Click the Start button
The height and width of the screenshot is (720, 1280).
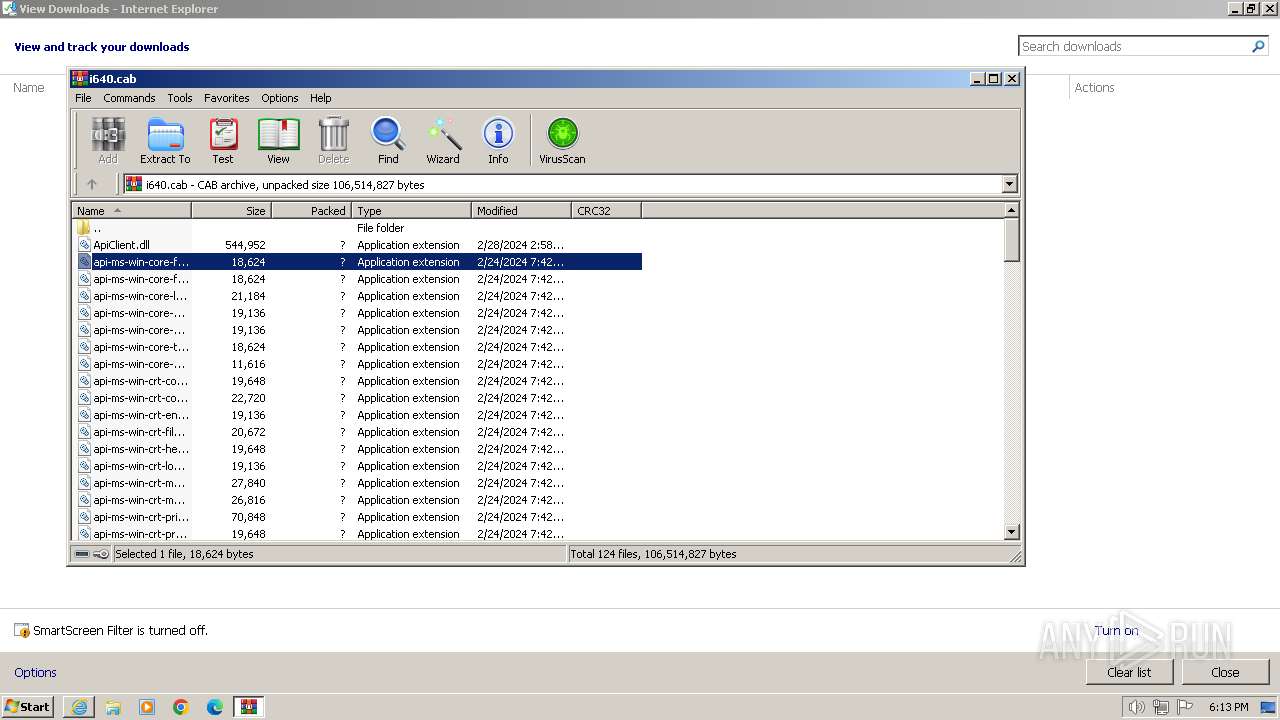point(28,707)
